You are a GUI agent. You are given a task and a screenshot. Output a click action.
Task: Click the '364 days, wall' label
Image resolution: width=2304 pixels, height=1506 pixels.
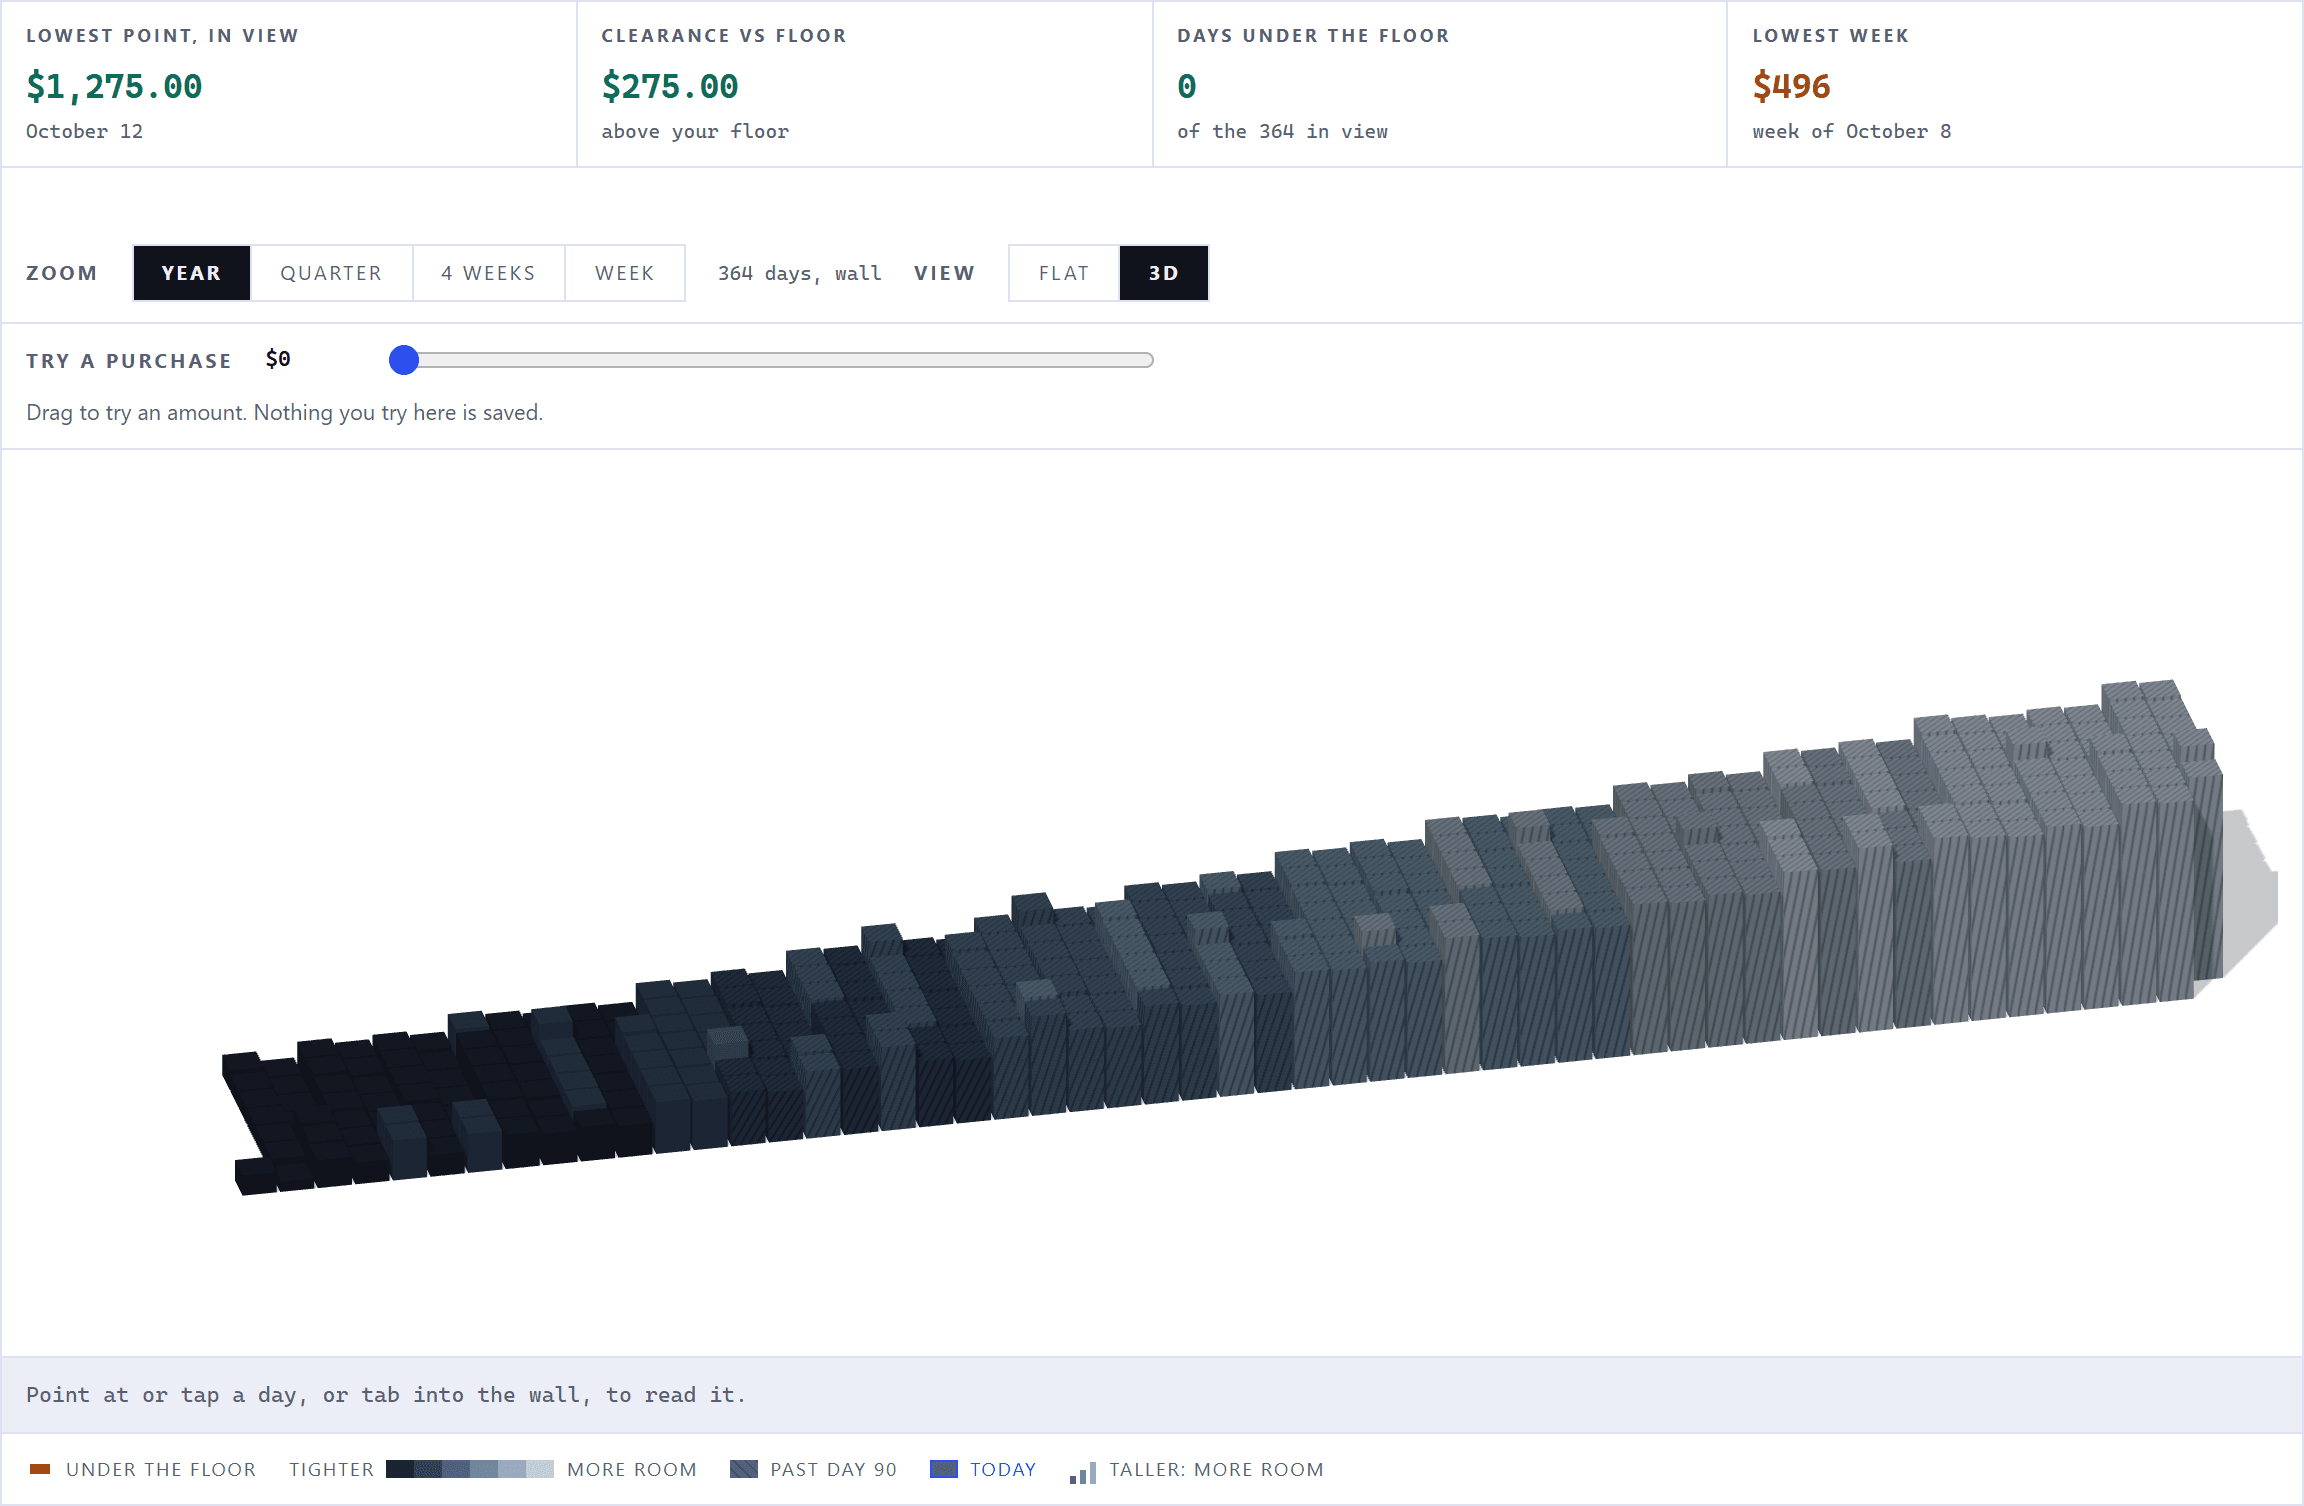799,273
